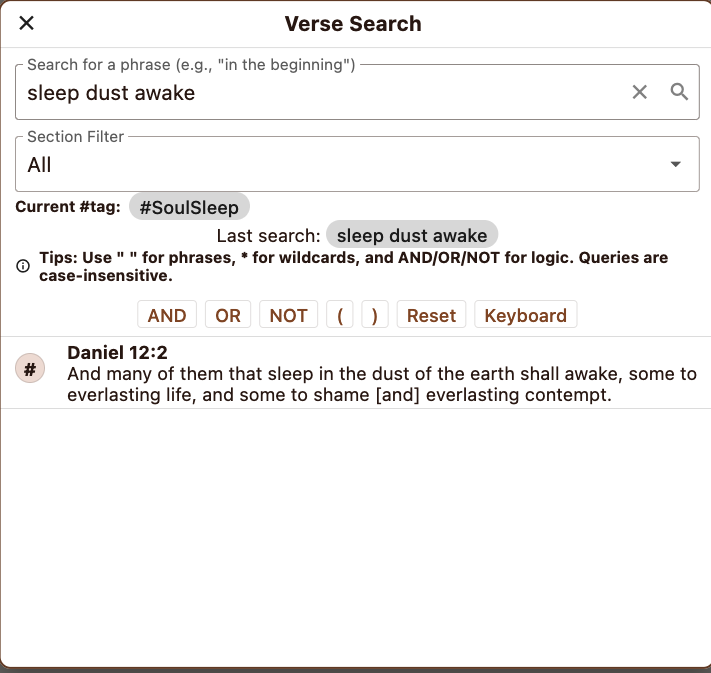The width and height of the screenshot is (711, 673).
Task: Clear the search text with the X icon
Action: pos(640,92)
